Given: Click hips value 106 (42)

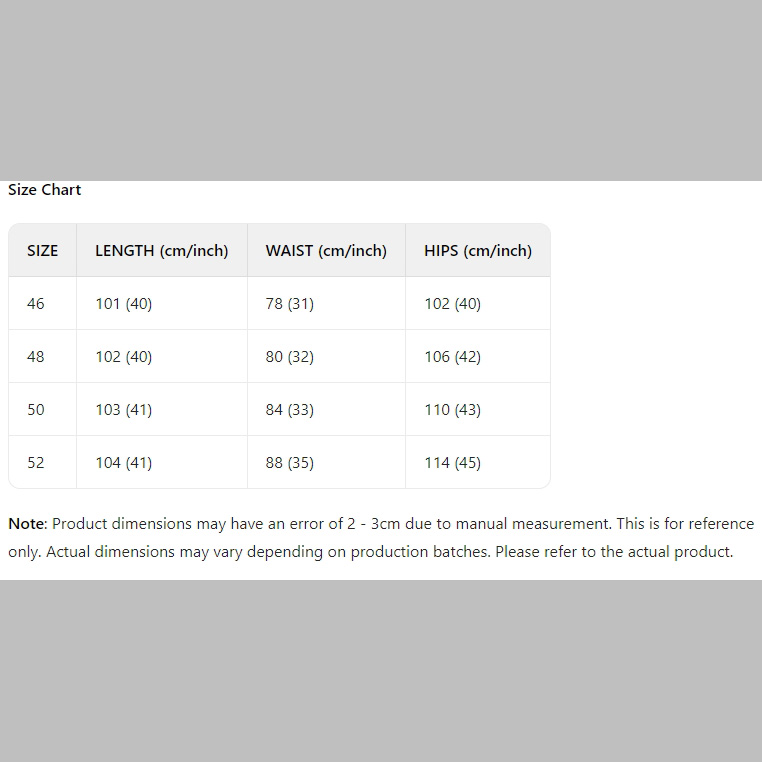Looking at the screenshot, I should (x=453, y=357).
